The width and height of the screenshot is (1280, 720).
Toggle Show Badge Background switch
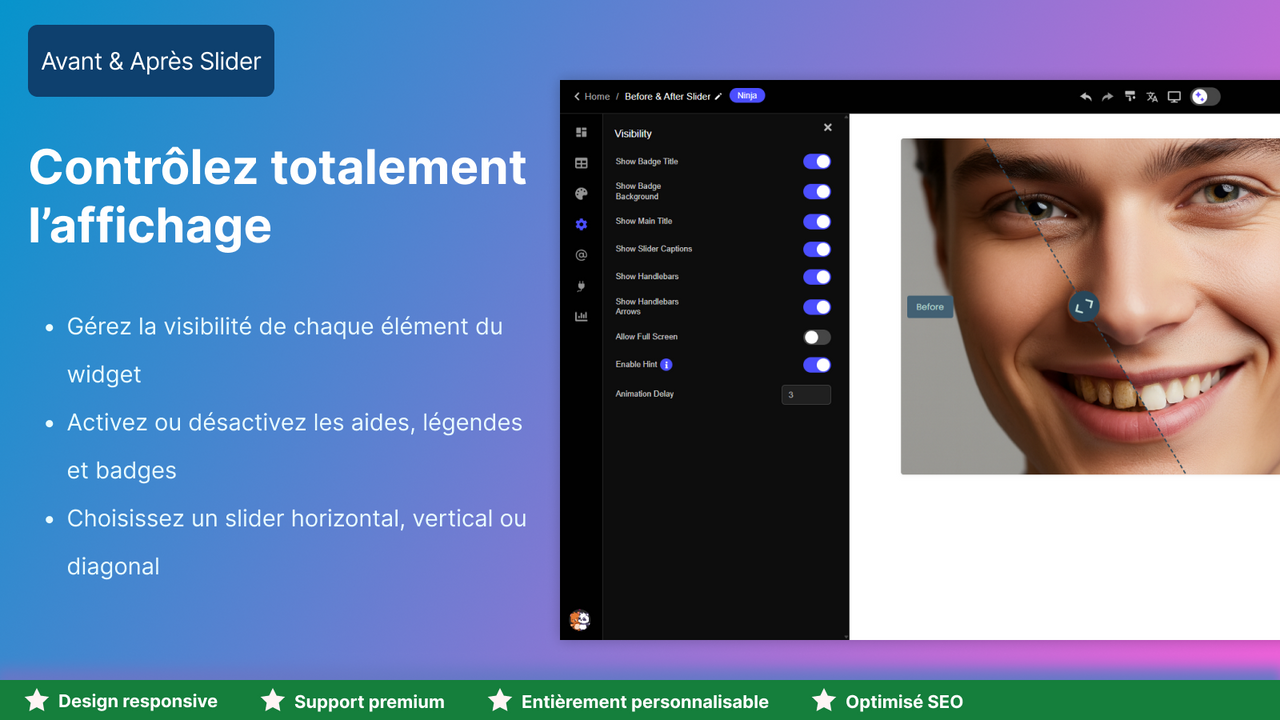point(817,191)
